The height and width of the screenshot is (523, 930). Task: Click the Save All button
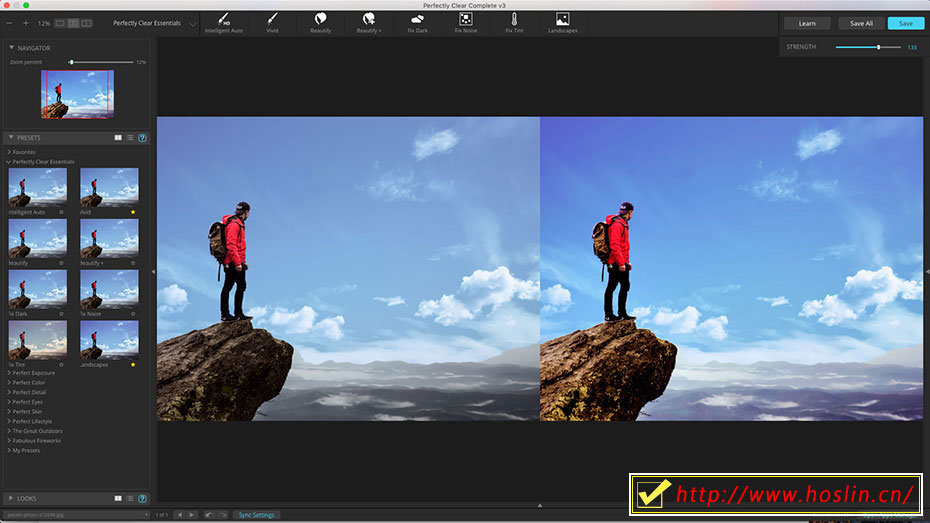tap(861, 23)
